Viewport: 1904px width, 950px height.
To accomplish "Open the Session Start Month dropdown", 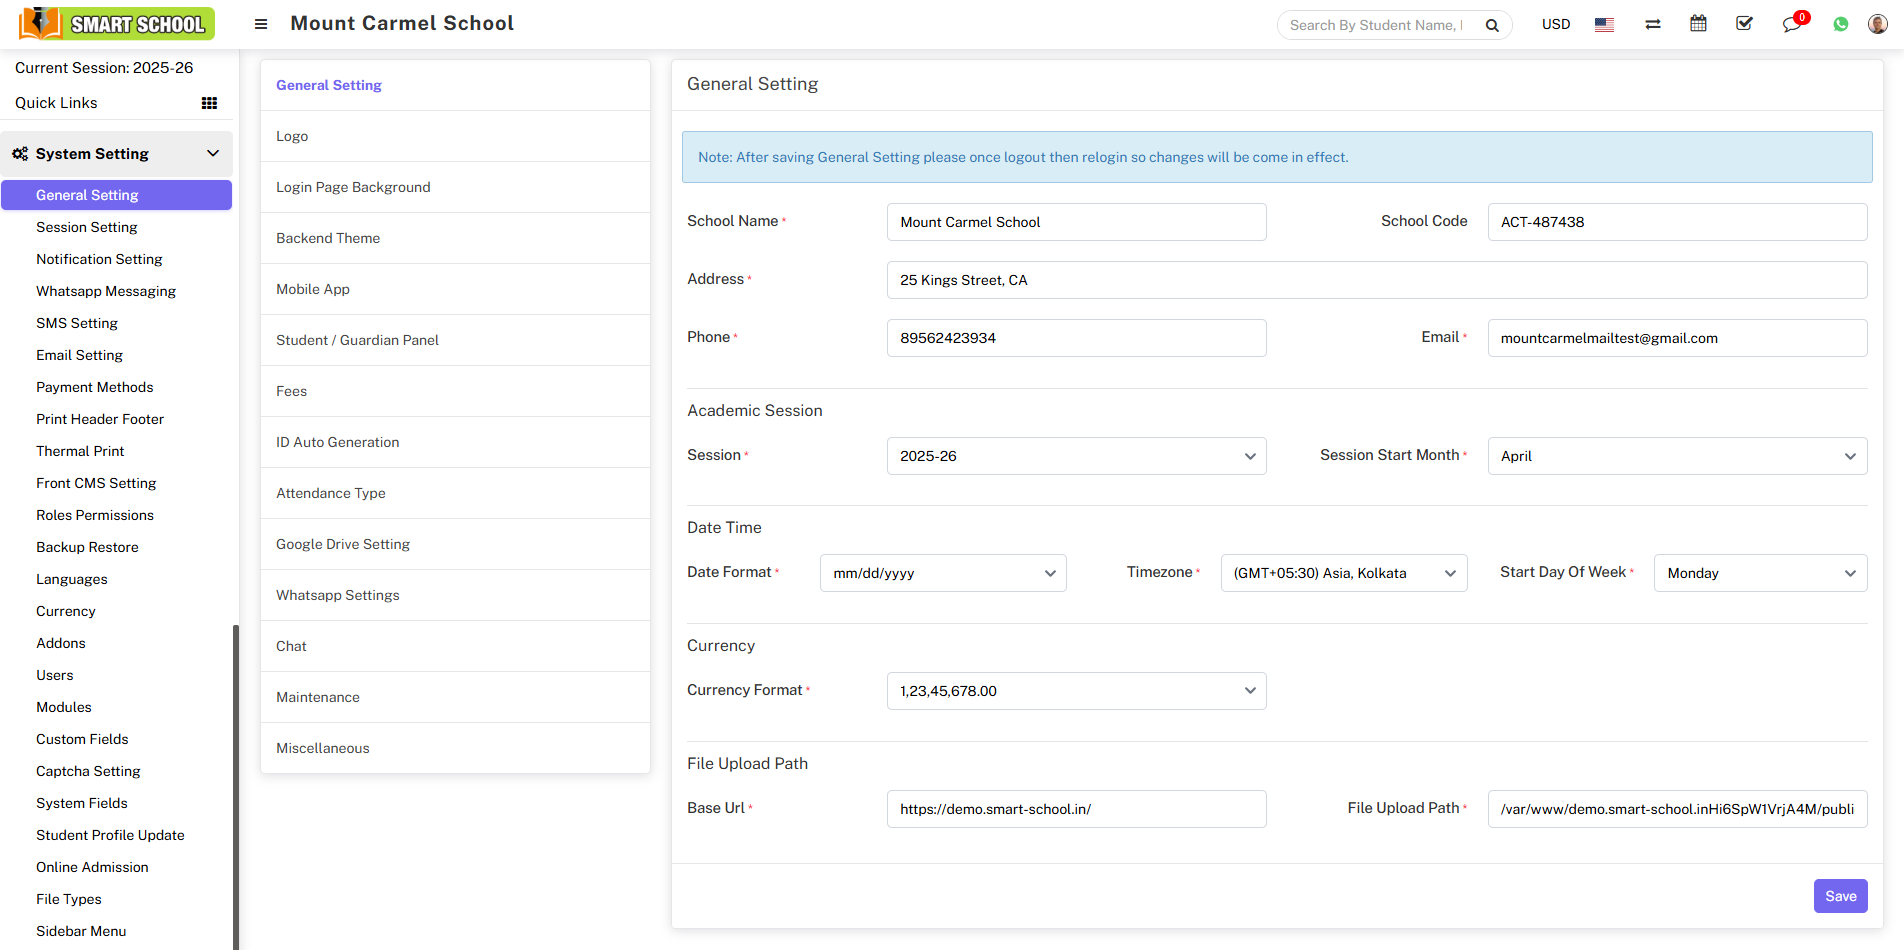I will click(1676, 456).
